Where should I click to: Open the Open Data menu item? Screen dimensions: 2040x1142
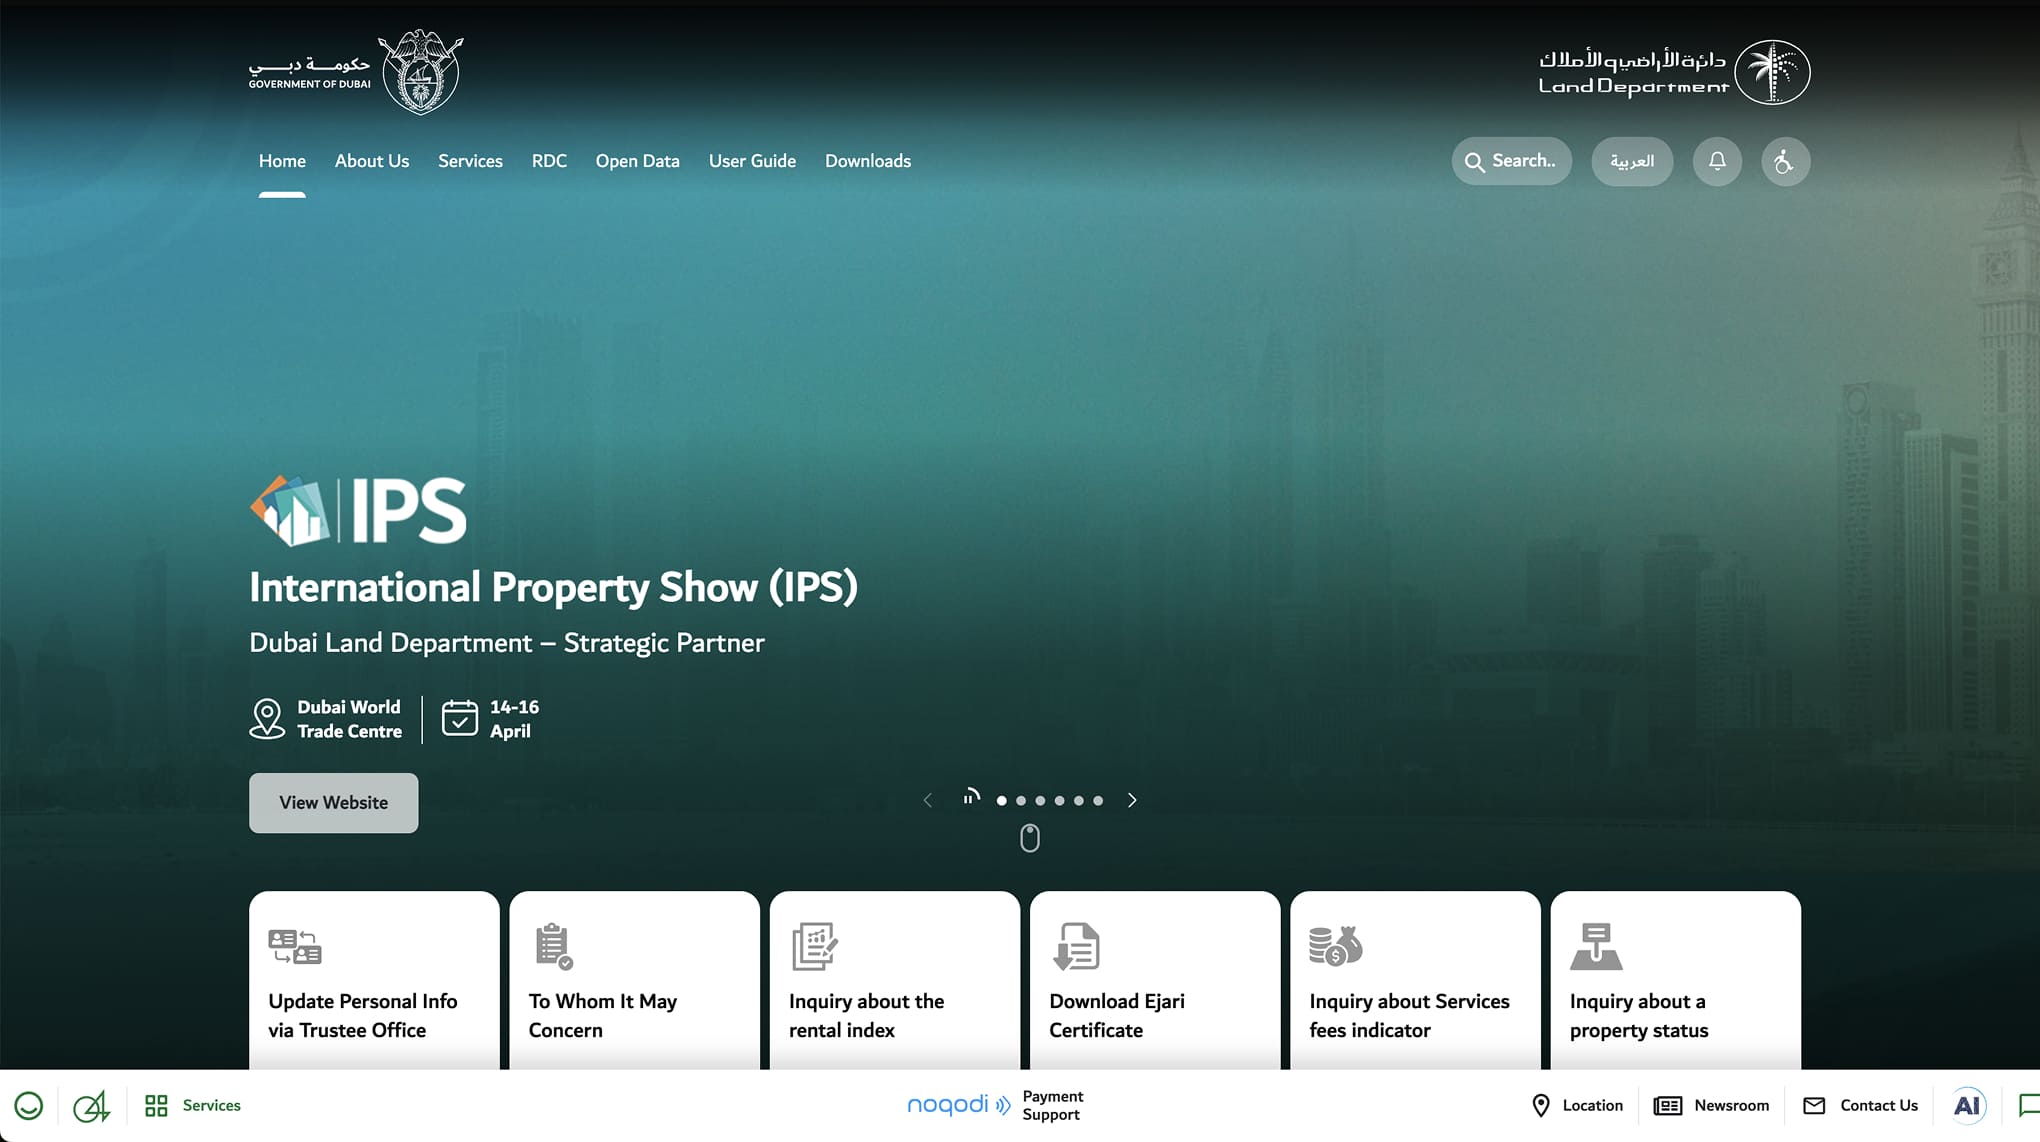pos(637,161)
